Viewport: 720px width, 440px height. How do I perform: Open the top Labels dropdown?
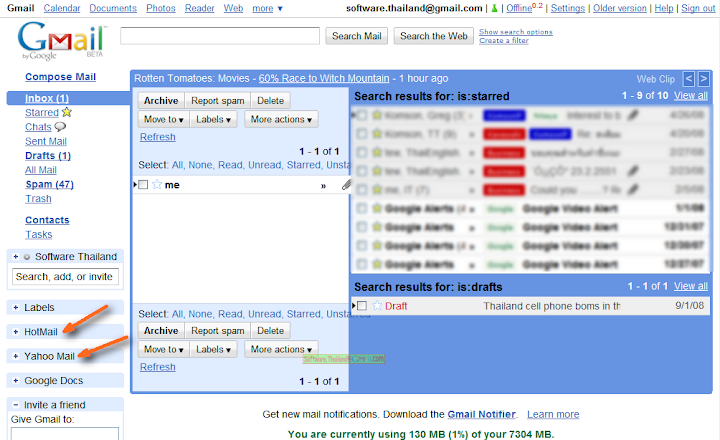[213, 119]
